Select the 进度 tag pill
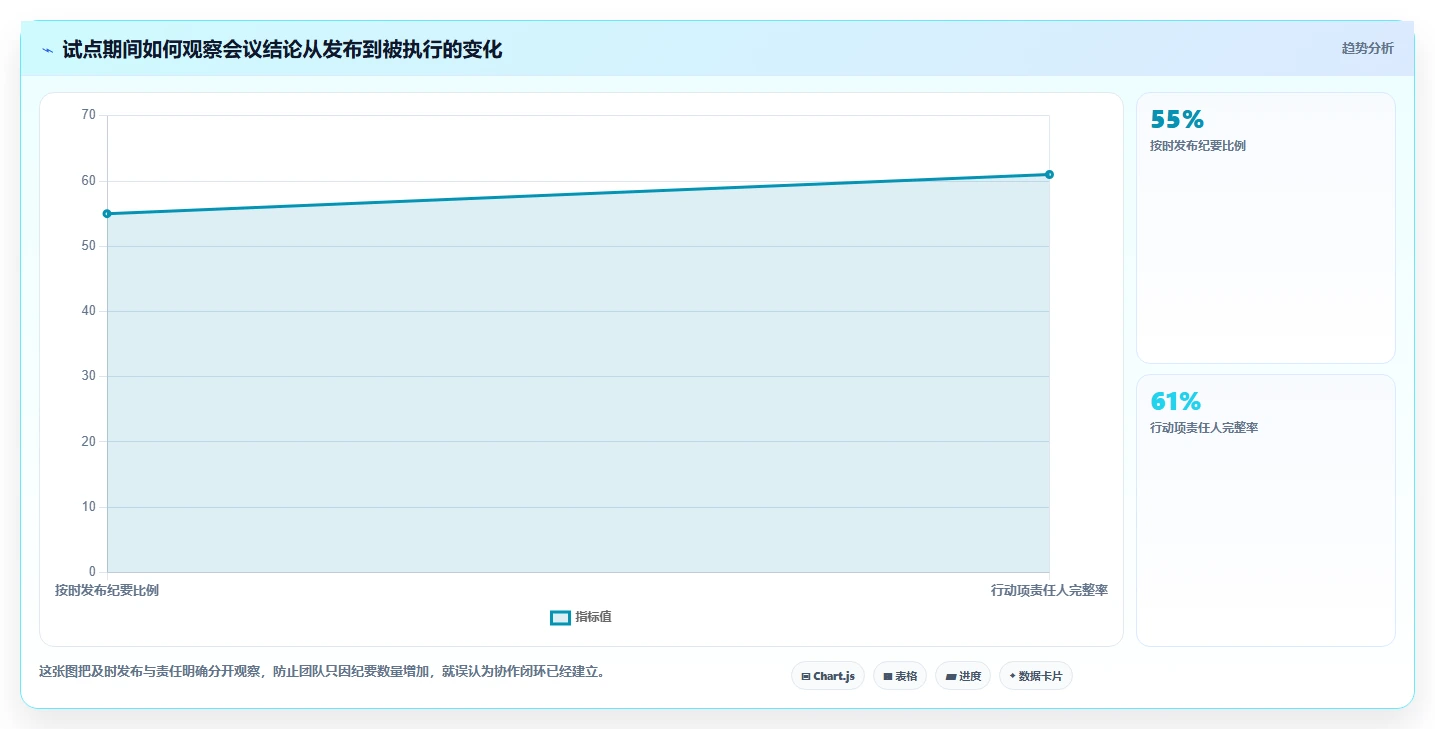 click(963, 676)
